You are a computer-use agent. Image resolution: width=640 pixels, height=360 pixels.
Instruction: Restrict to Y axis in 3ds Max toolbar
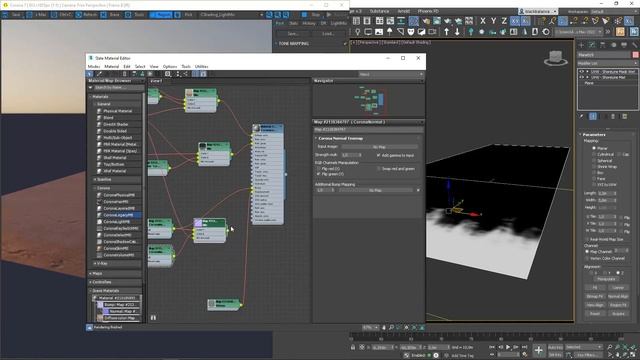point(493,21)
